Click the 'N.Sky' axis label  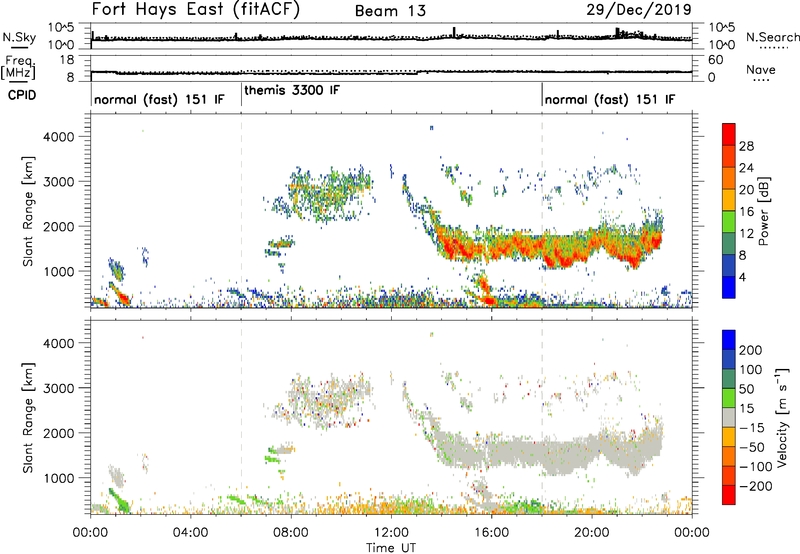coord(19,37)
